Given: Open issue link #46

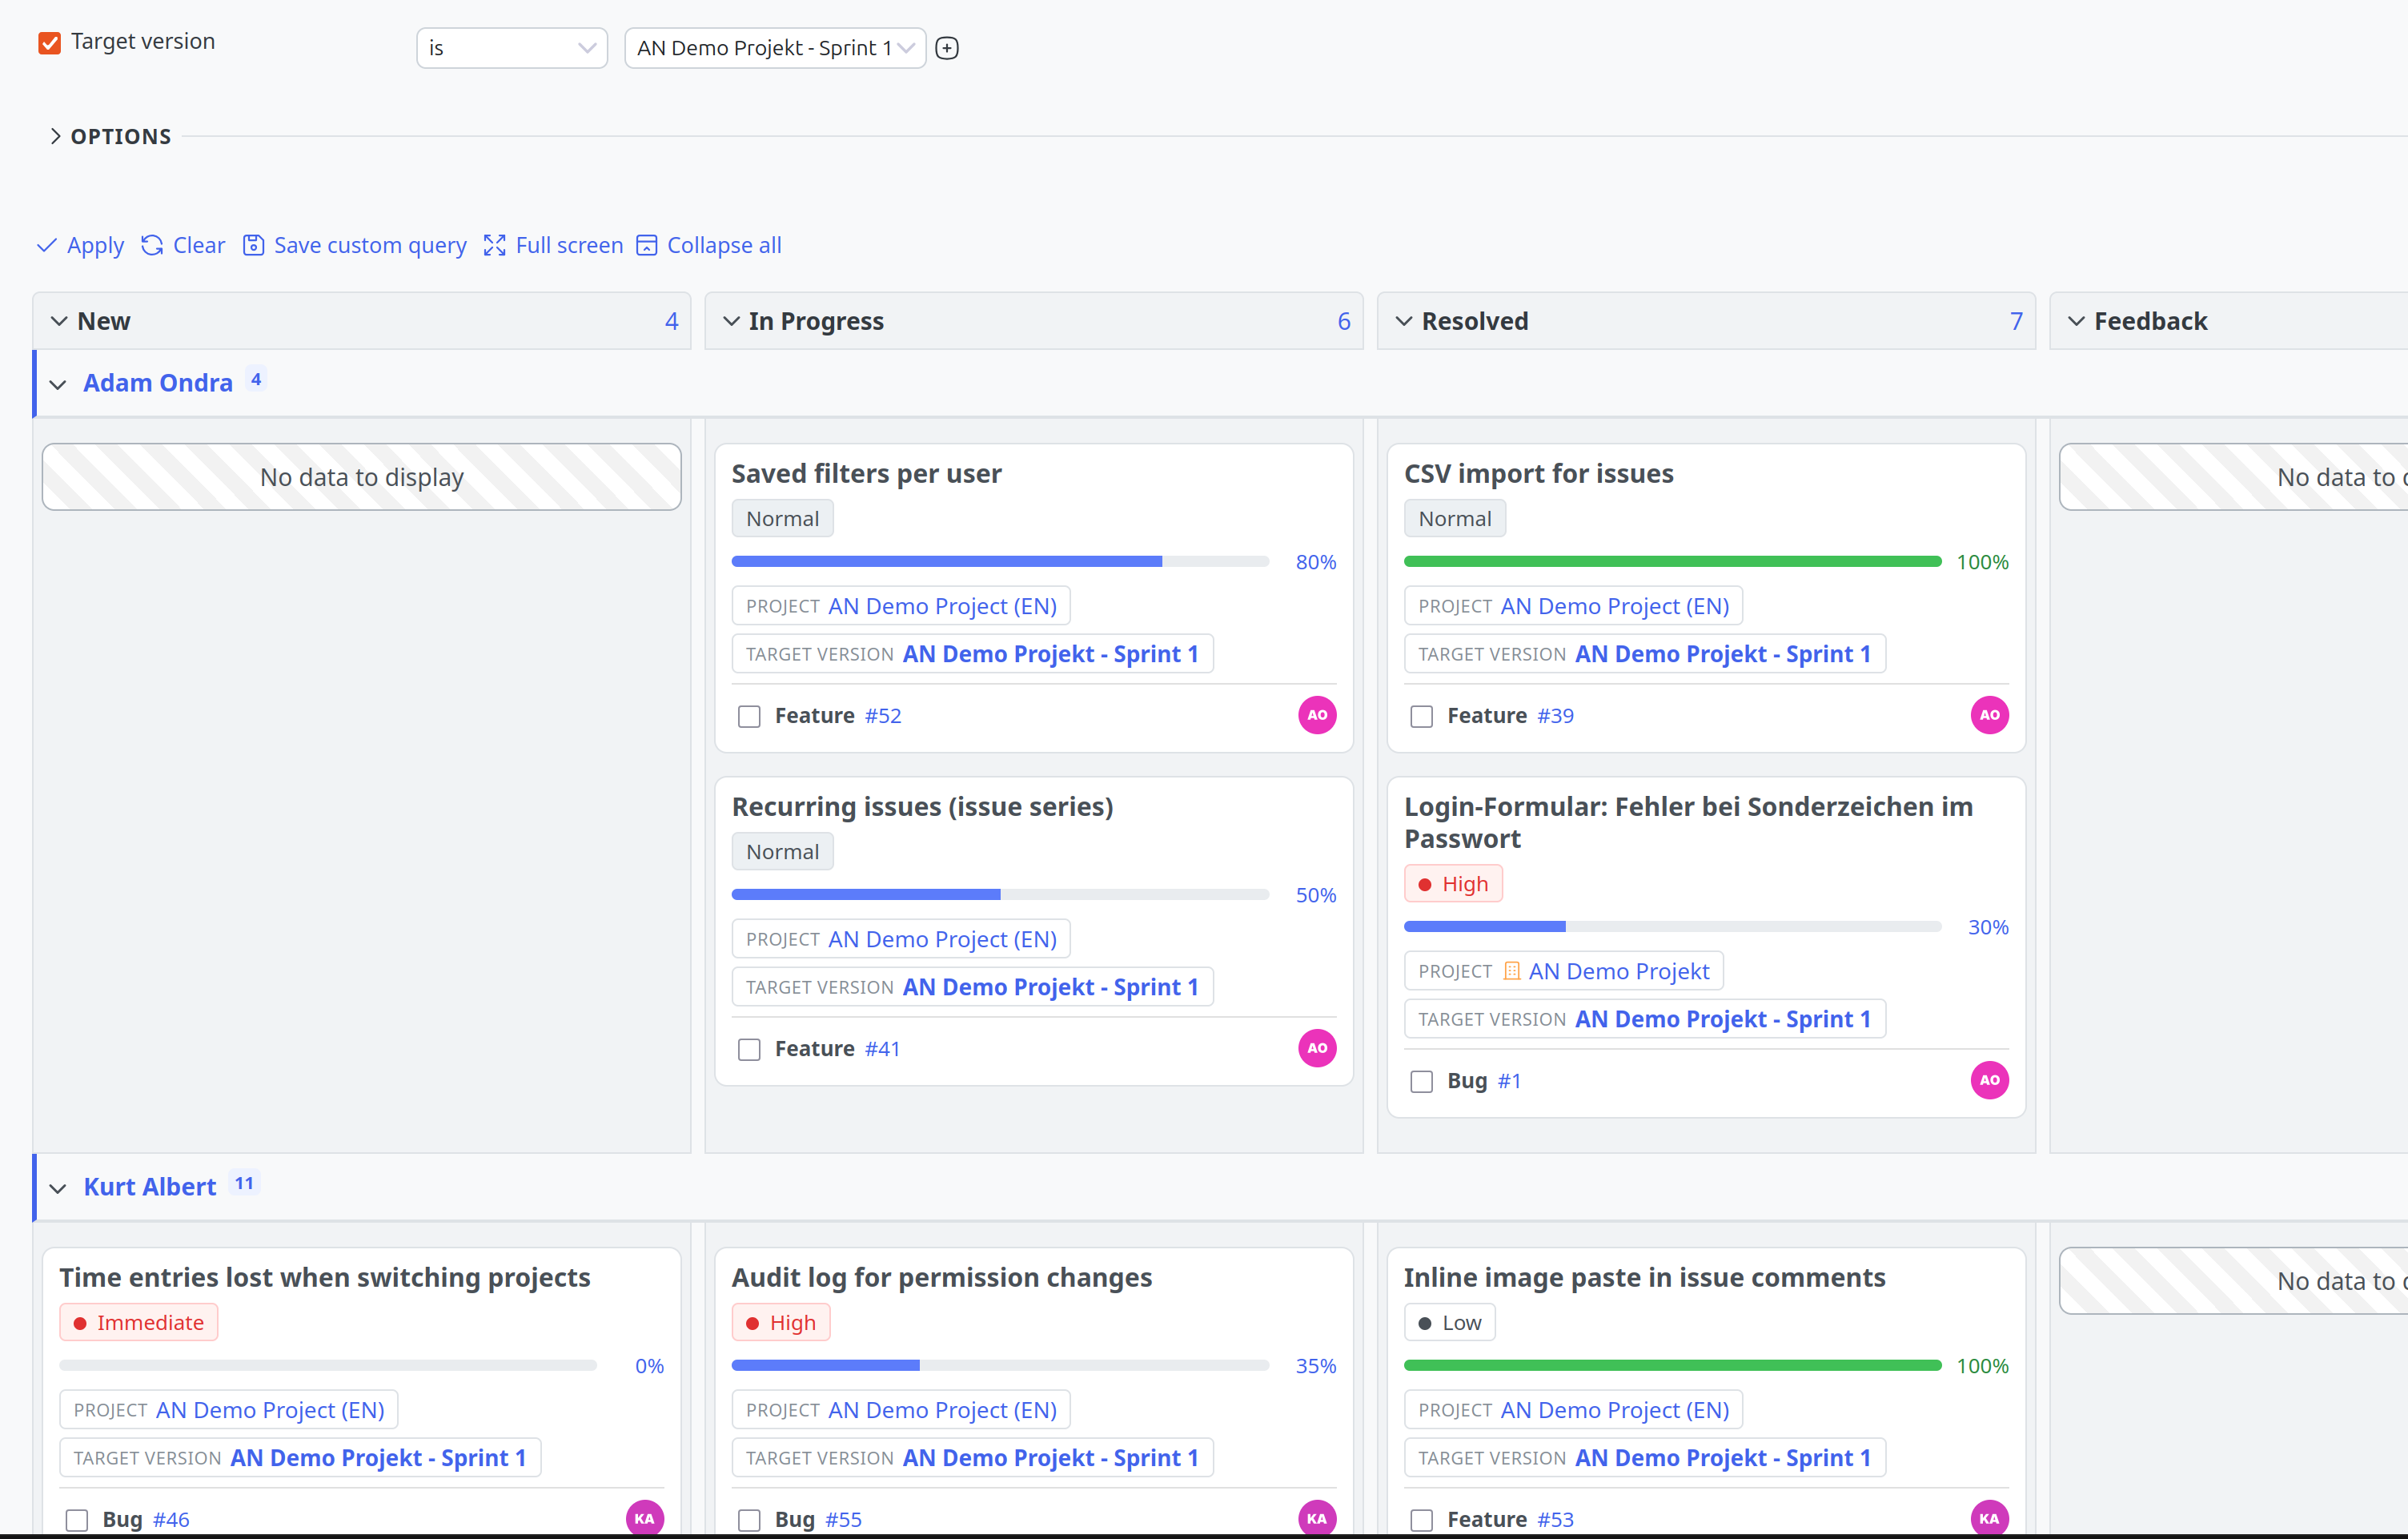Looking at the screenshot, I should click(x=171, y=1520).
